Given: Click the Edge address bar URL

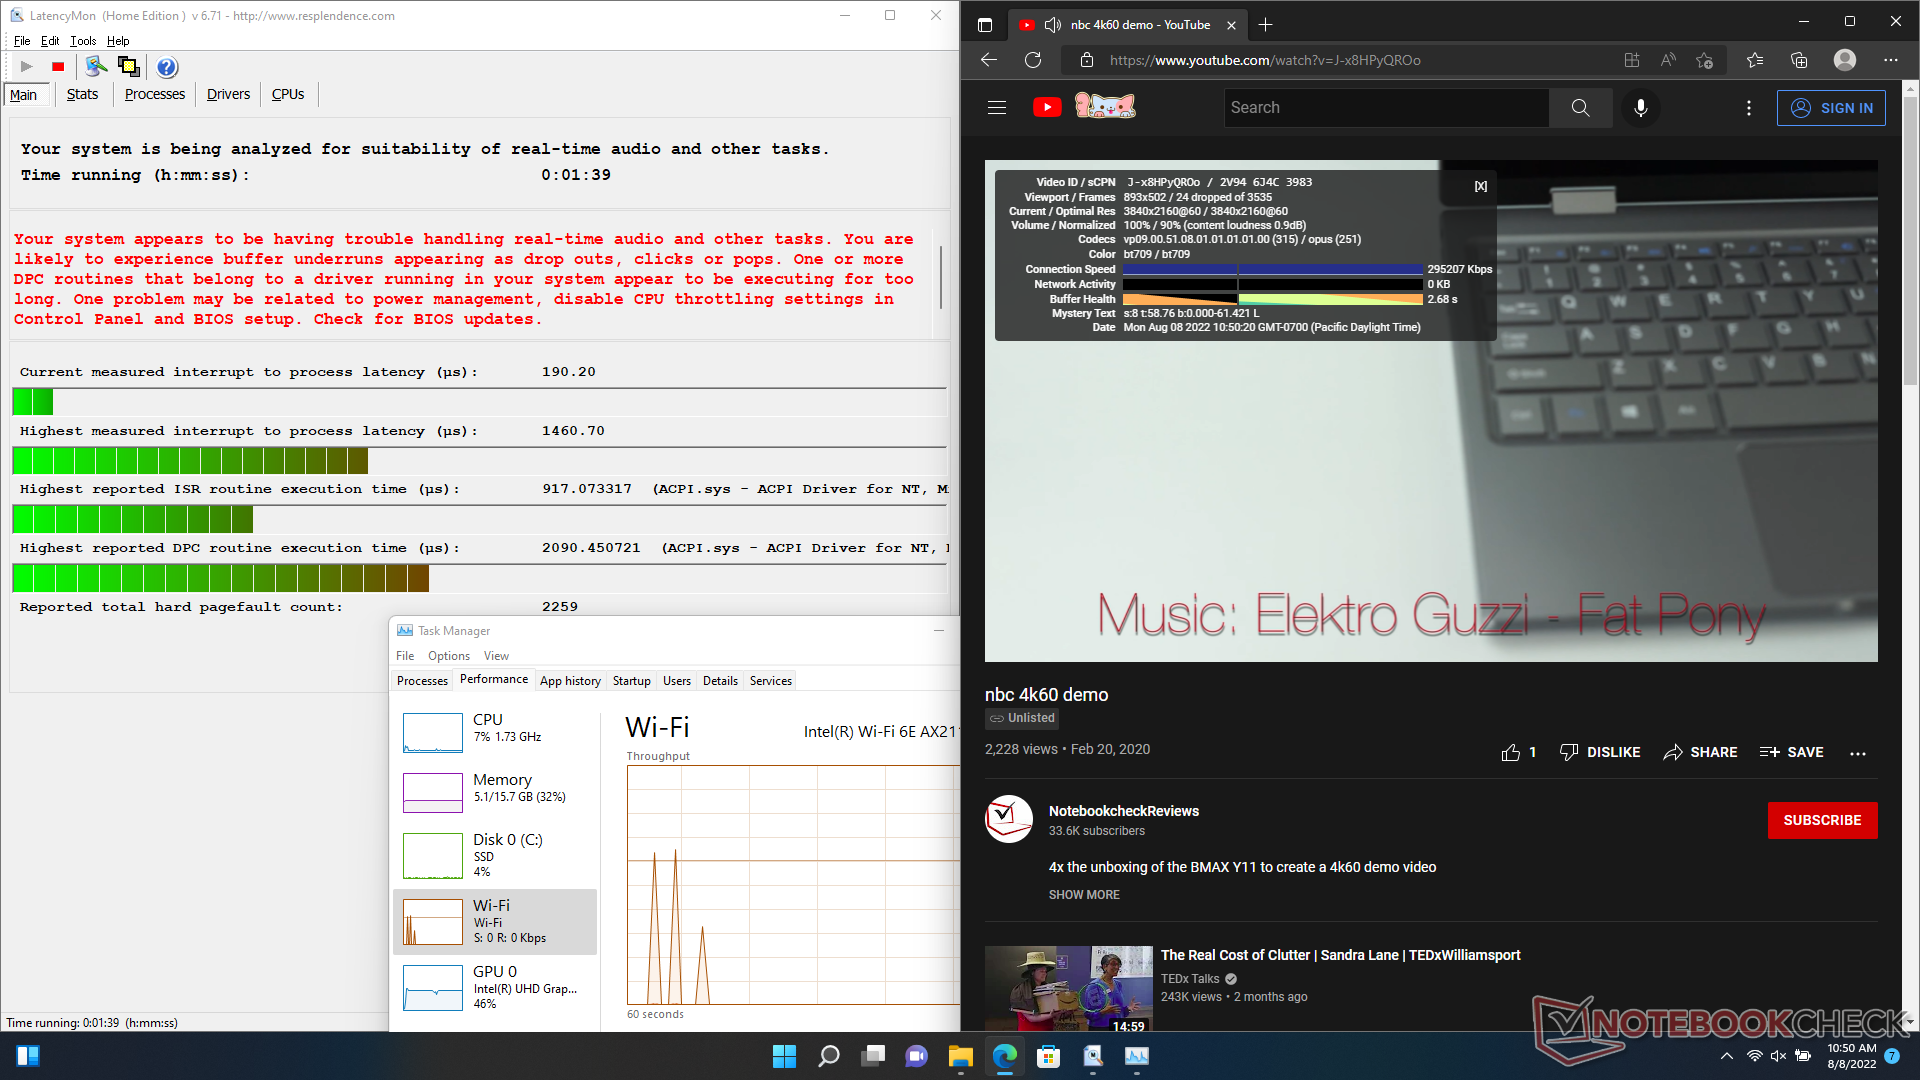Looking at the screenshot, I should point(1265,60).
